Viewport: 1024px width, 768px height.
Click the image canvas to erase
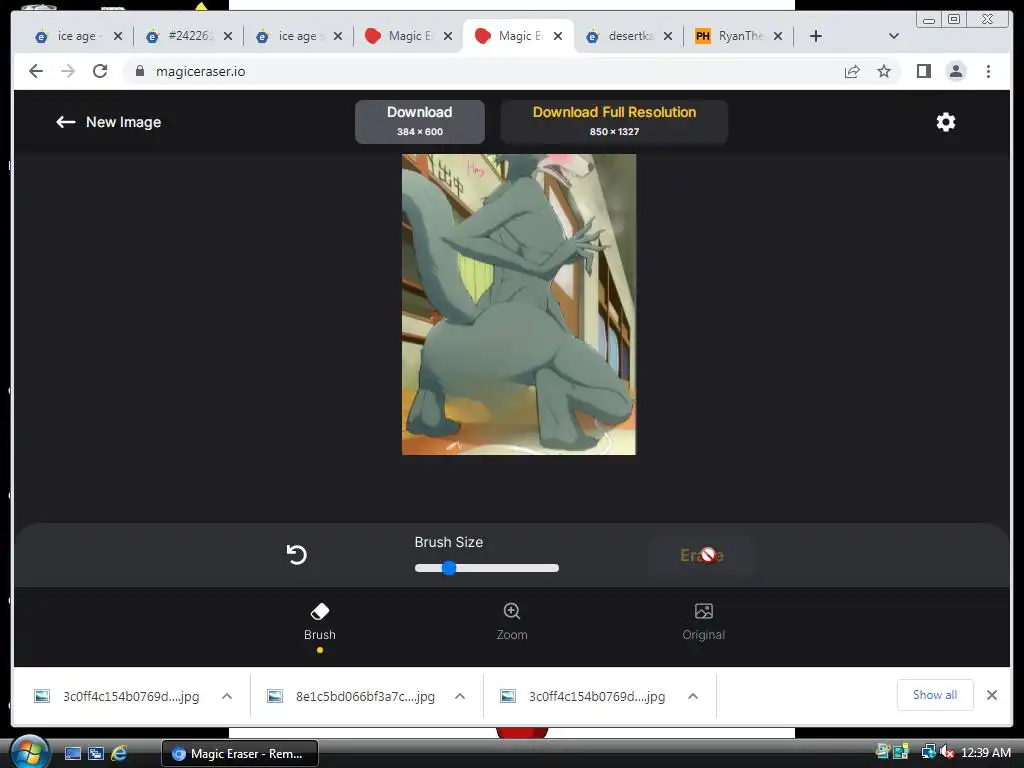[519, 304]
